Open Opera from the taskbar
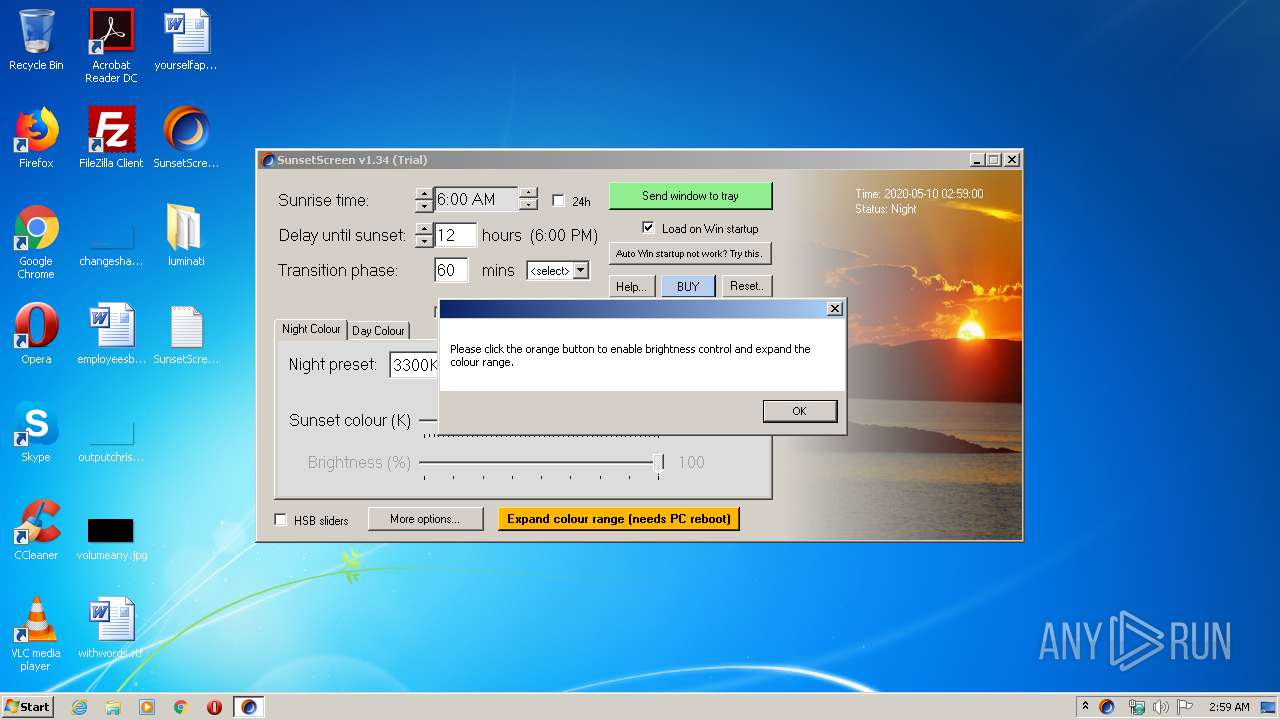The width and height of the screenshot is (1280, 720). (214, 707)
